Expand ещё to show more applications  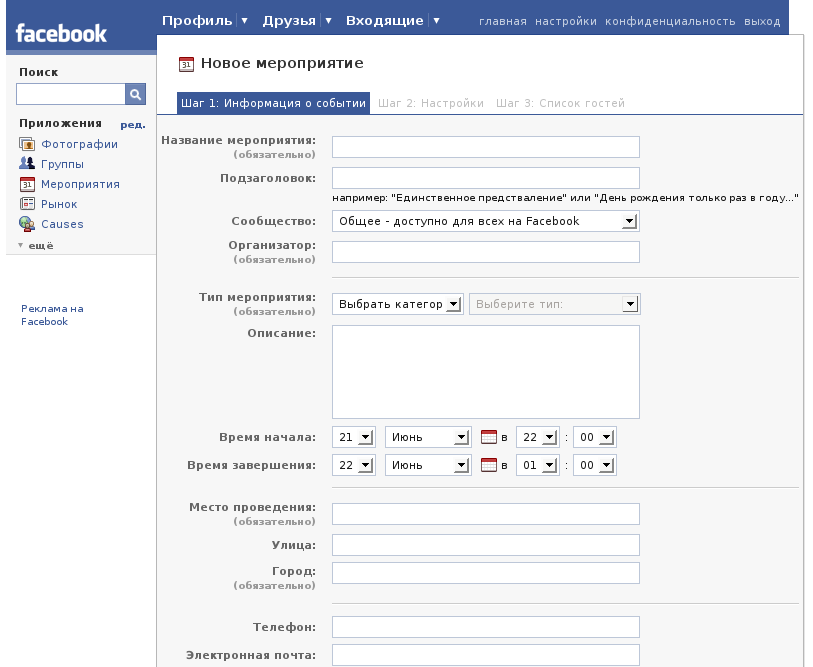point(35,245)
